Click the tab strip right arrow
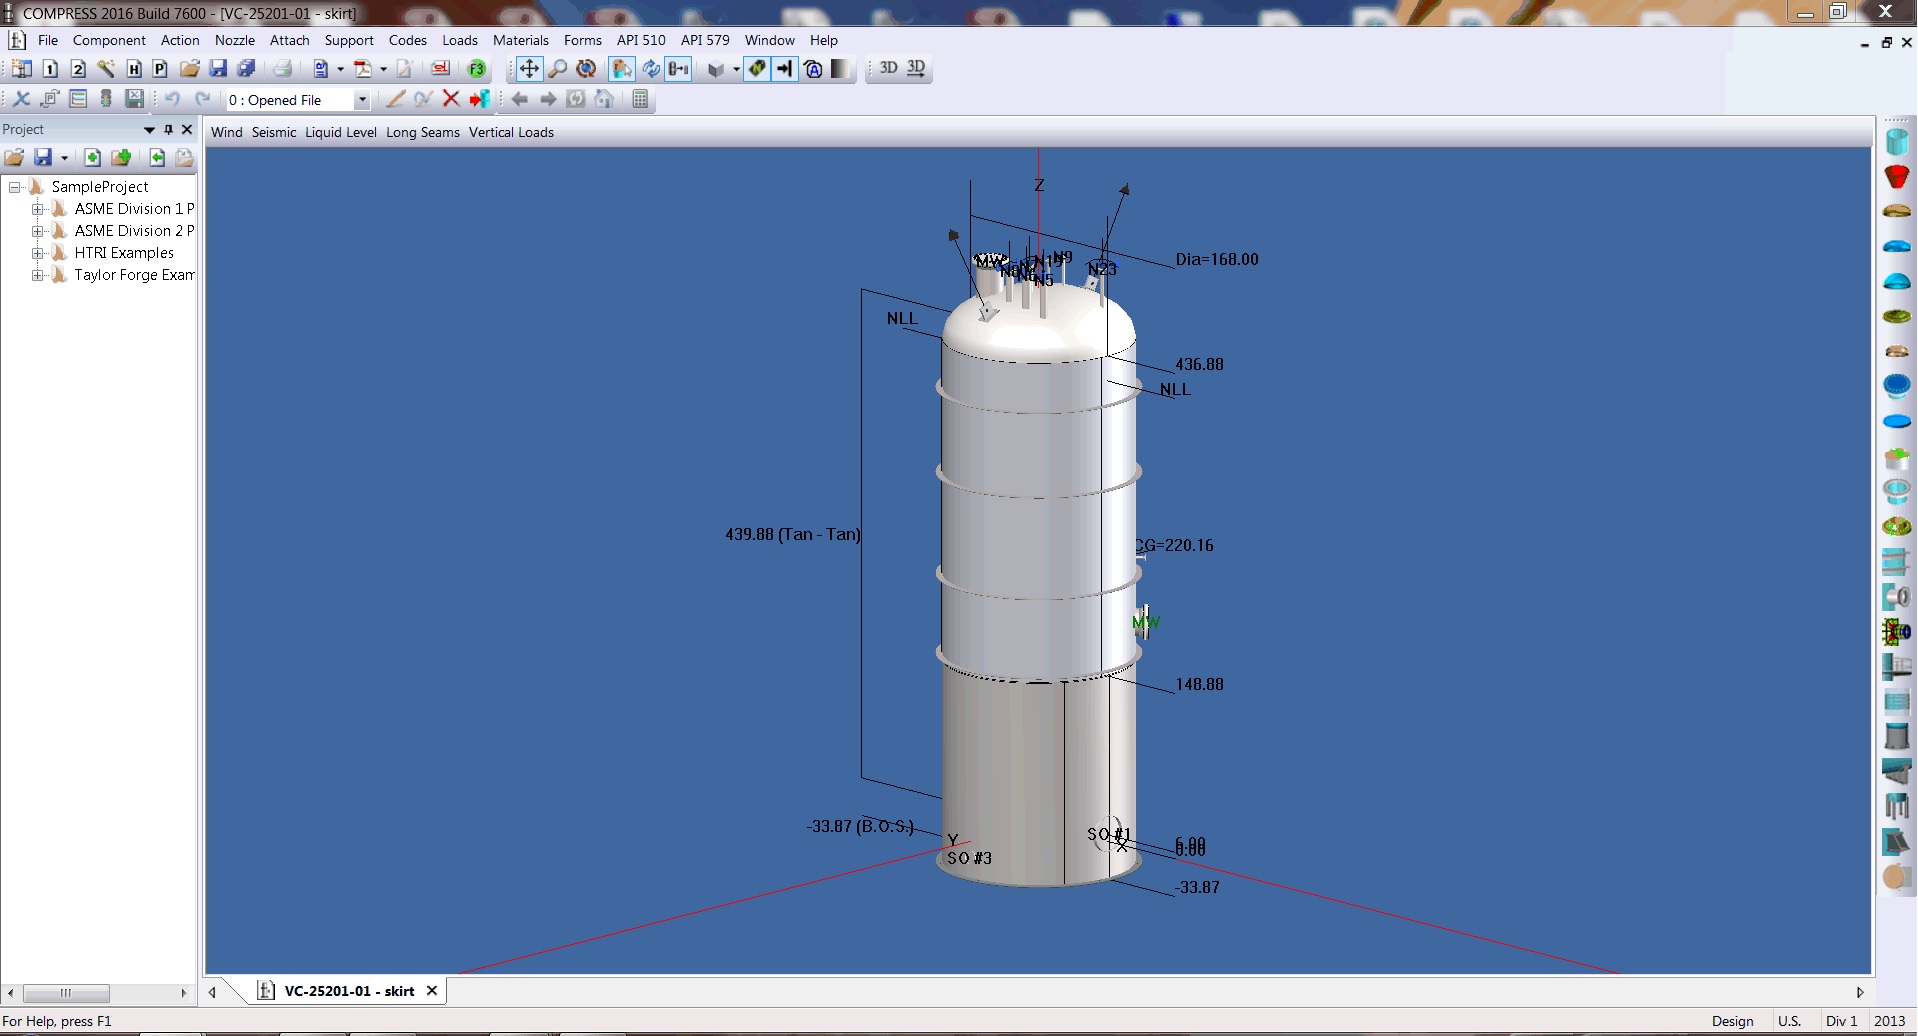 point(1860,992)
